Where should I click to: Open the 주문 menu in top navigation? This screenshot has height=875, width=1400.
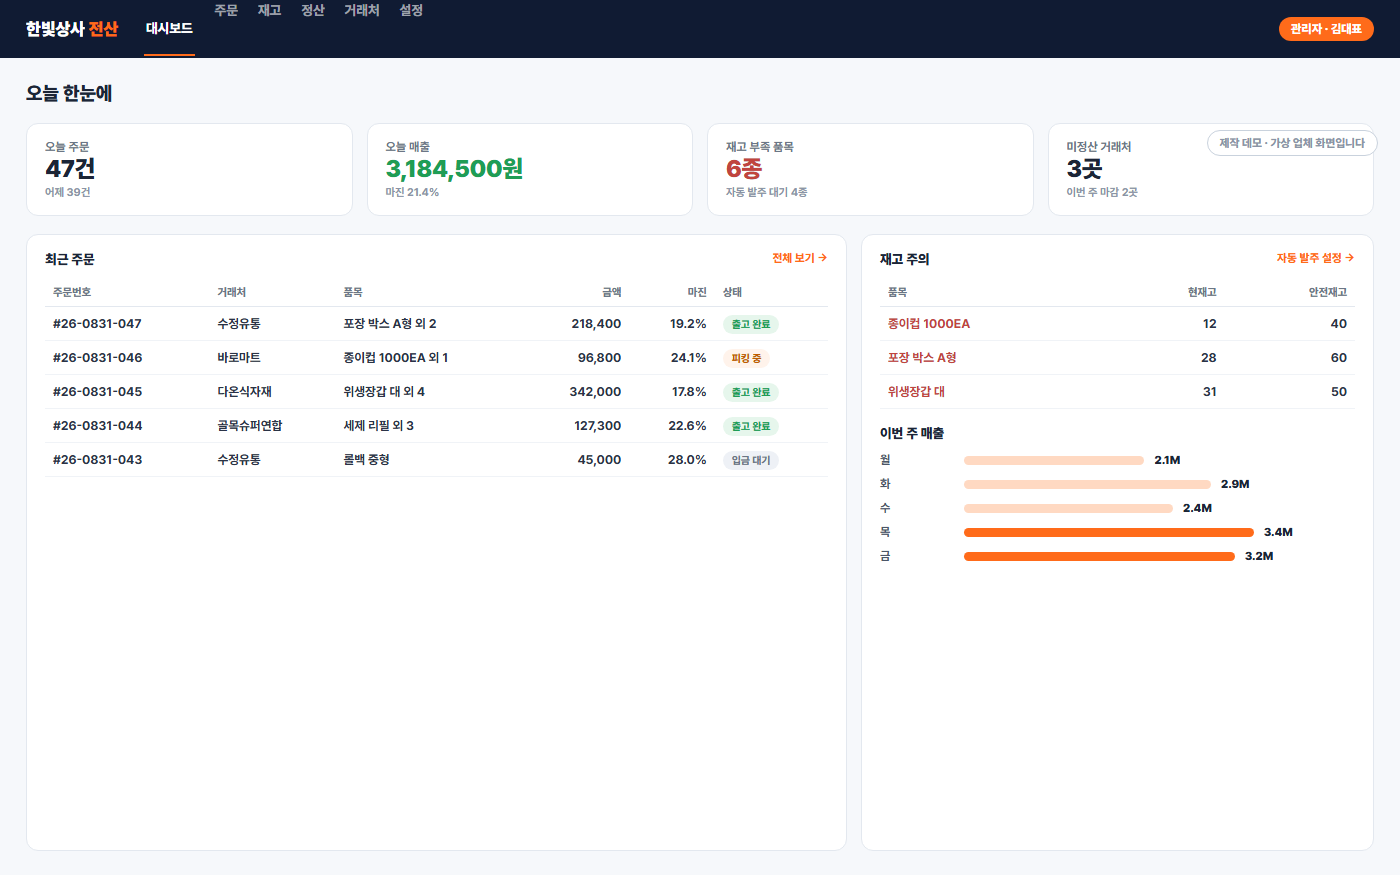pyautogui.click(x=226, y=10)
